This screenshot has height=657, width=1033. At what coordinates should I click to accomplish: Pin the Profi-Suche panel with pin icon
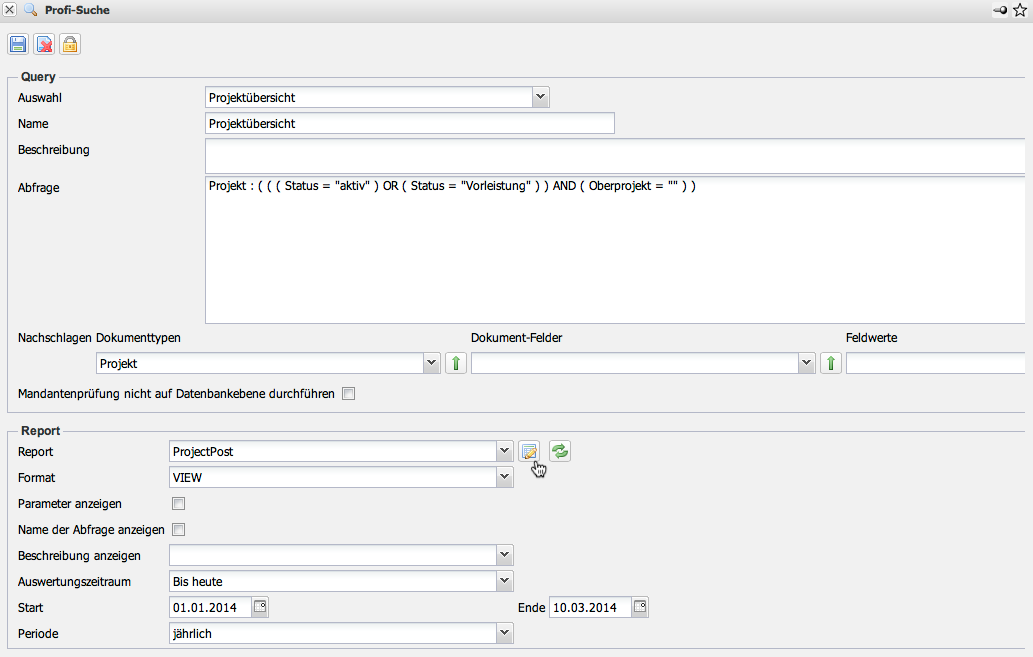[x=999, y=10]
